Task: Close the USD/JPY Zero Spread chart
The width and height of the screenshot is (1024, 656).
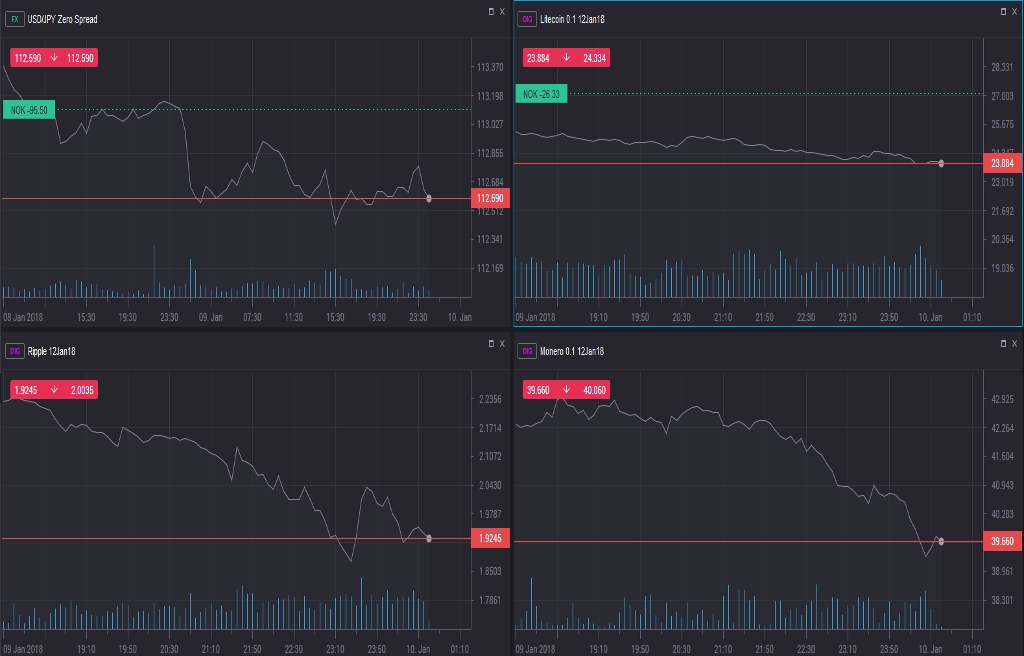Action: (503, 11)
